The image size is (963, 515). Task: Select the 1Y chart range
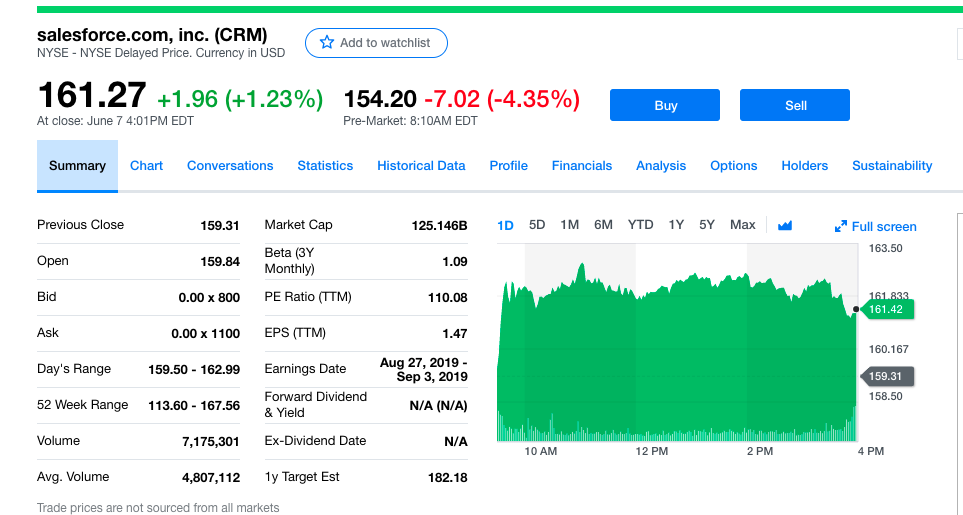coord(676,225)
